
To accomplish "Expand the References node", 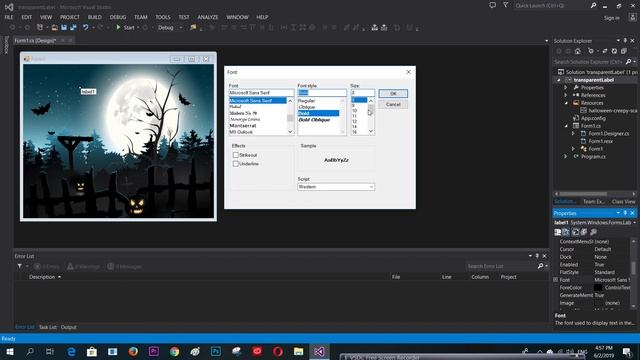I will (566, 95).
